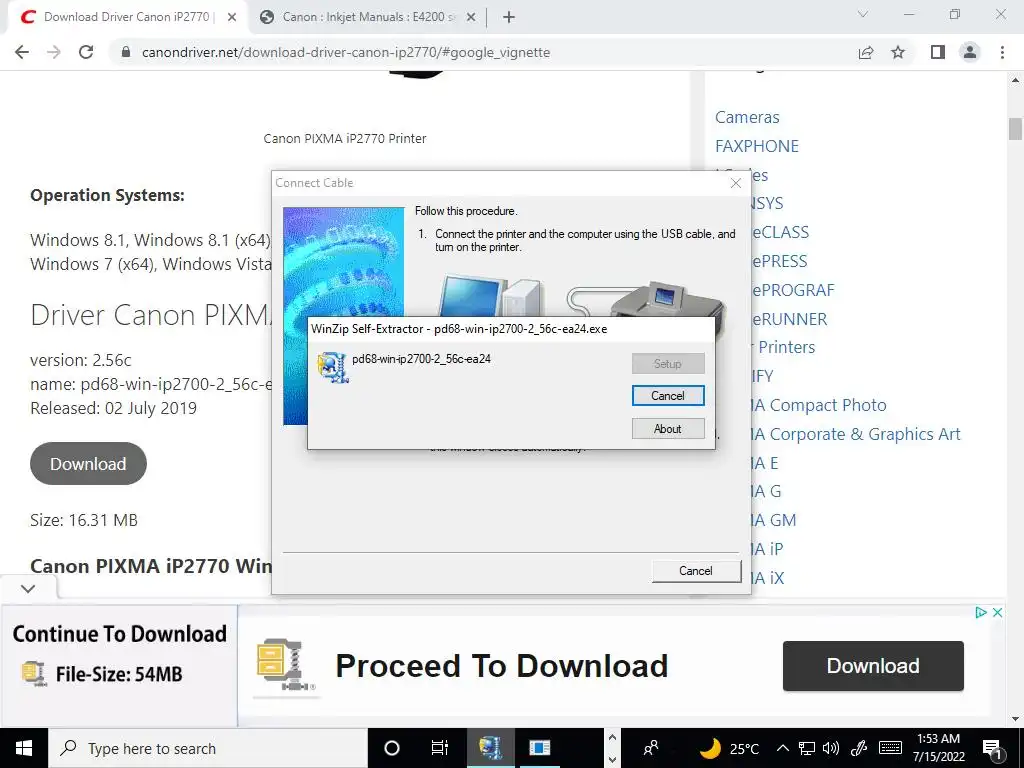Image resolution: width=1024 pixels, height=768 pixels.
Task: Open weather widget showing 25°C
Action: pos(729,748)
